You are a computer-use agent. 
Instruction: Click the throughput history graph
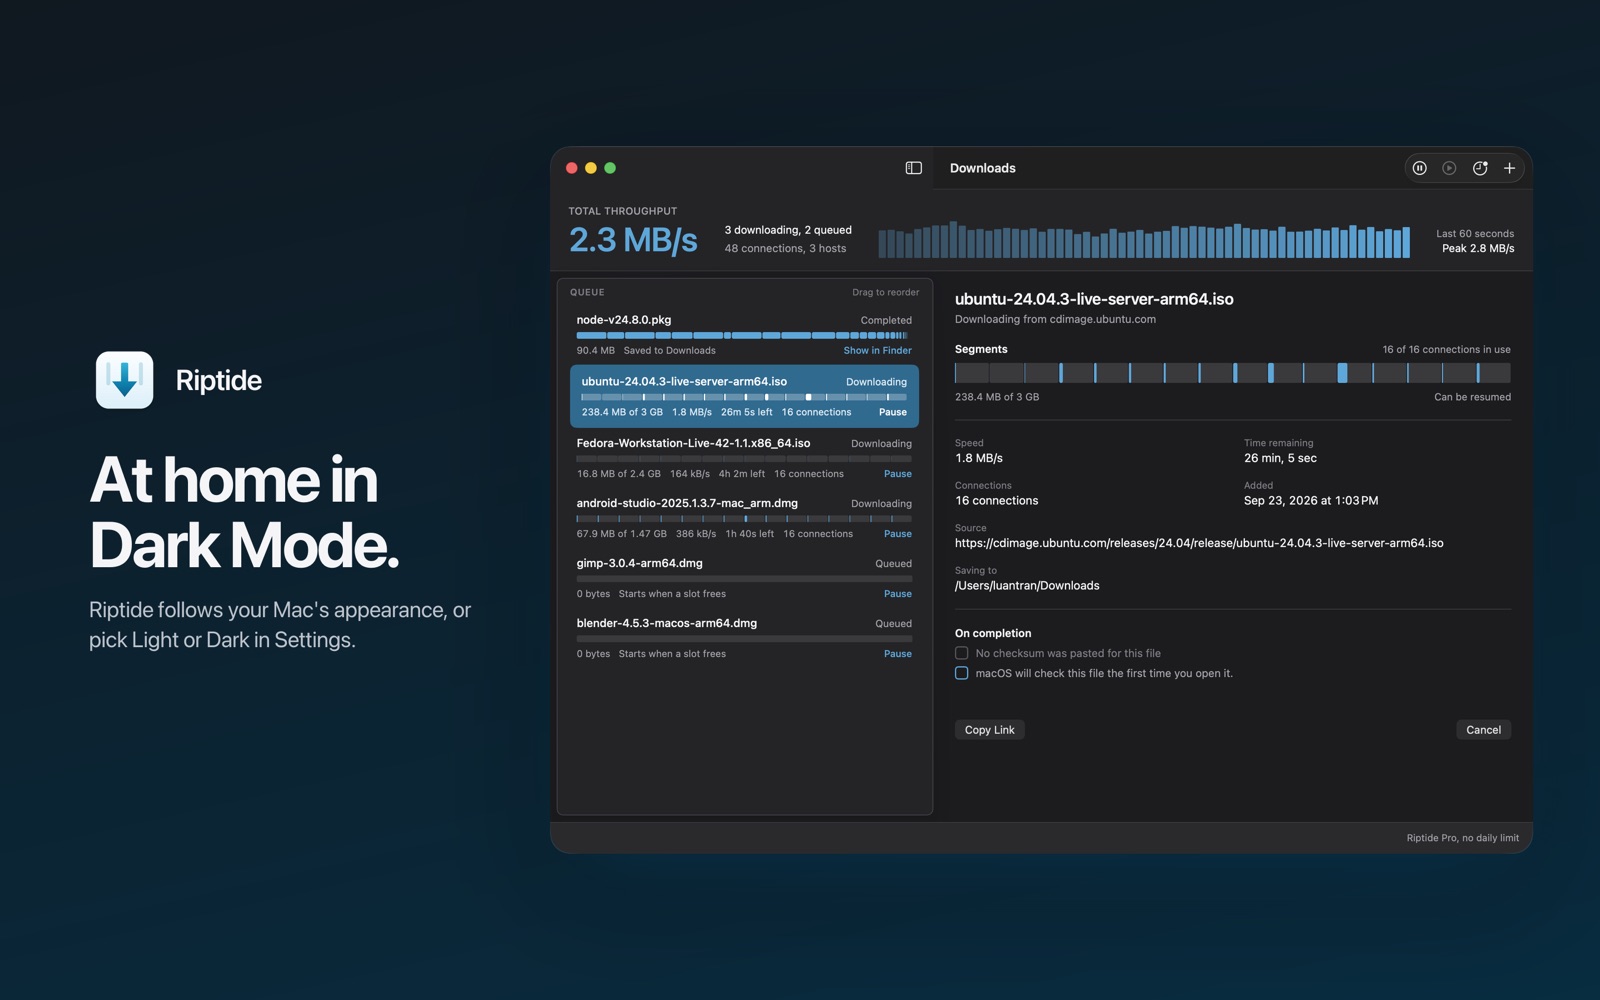(x=1144, y=240)
